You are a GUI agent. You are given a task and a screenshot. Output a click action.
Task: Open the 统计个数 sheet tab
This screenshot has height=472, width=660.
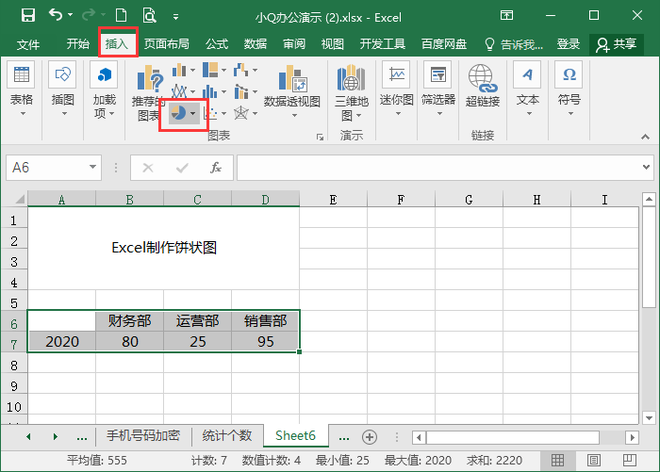click(x=227, y=436)
